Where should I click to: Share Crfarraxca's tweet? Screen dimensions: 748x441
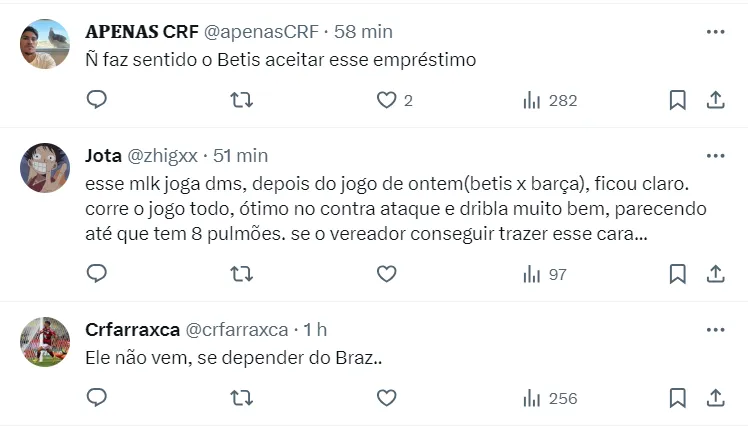715,398
